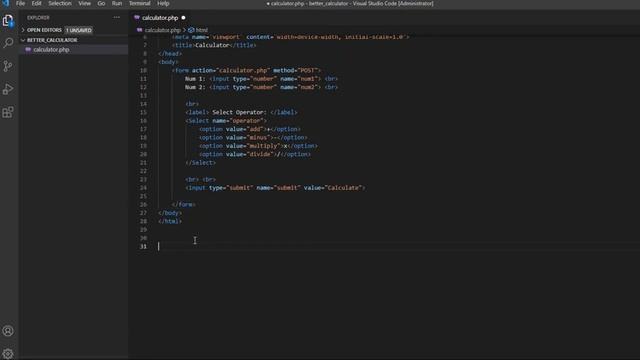Click the closing </body> tag

pos(170,213)
